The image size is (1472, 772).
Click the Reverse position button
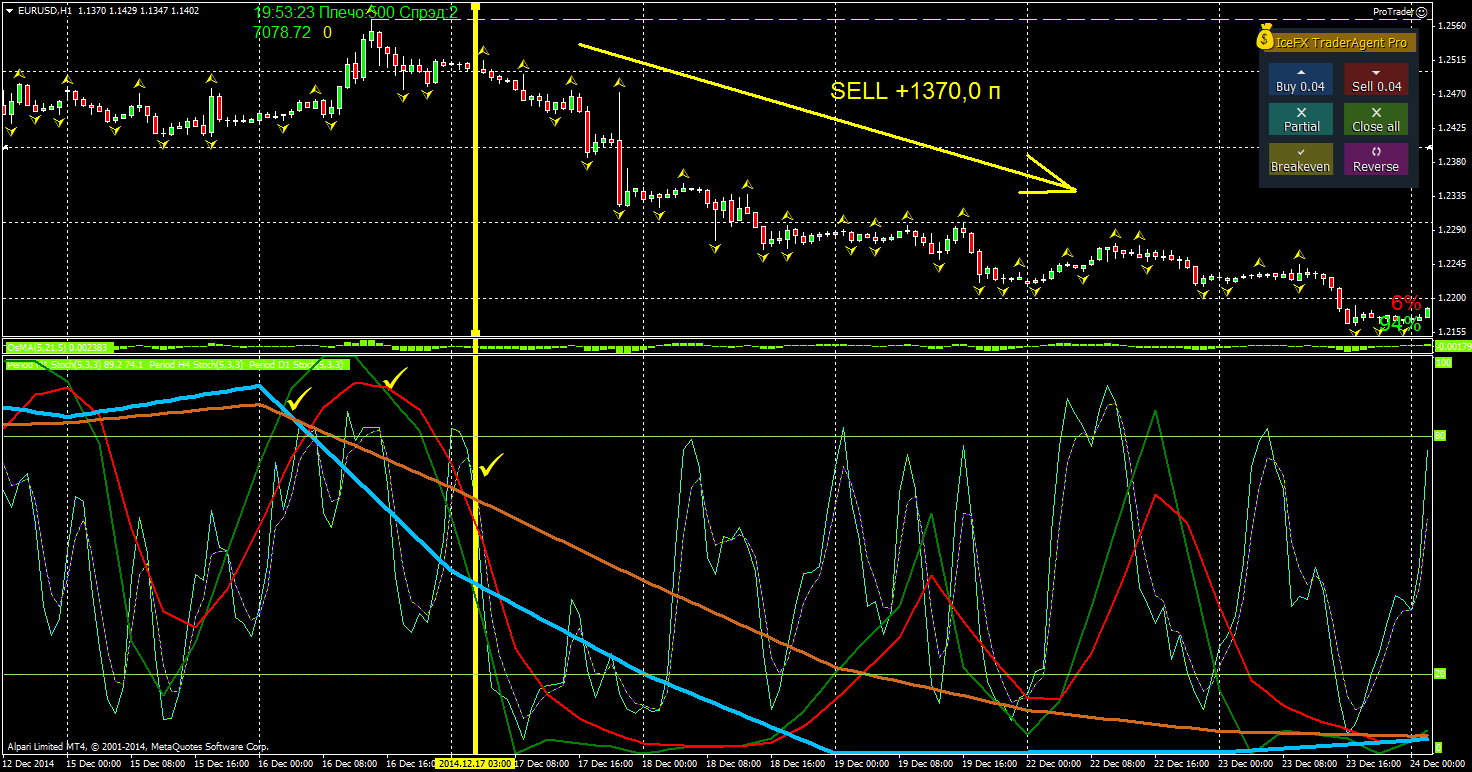pyautogui.click(x=1376, y=159)
